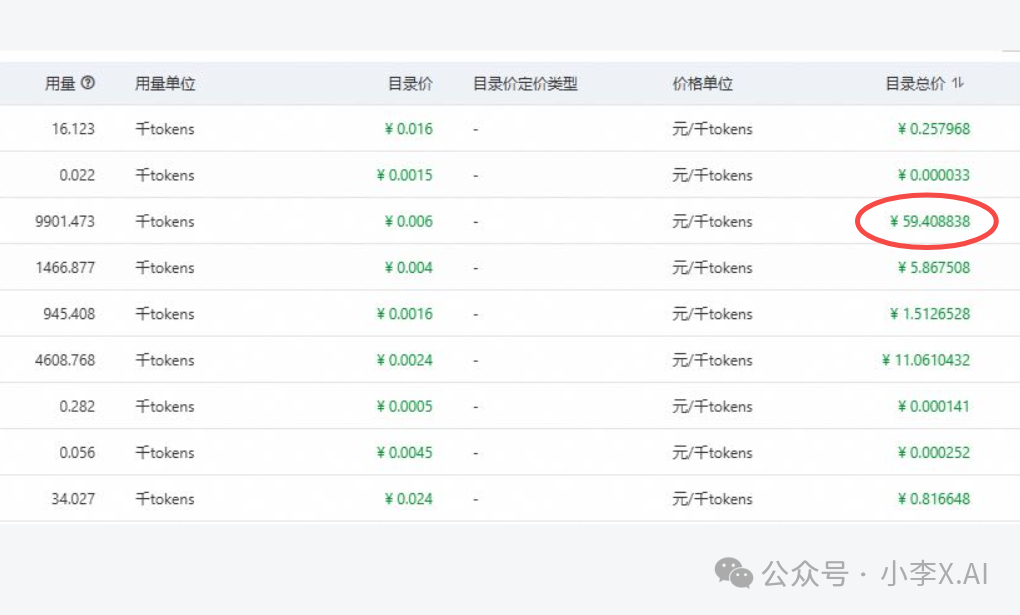Click the 用量单位 column header
Image resolution: width=1020 pixels, height=615 pixels.
click(163, 84)
